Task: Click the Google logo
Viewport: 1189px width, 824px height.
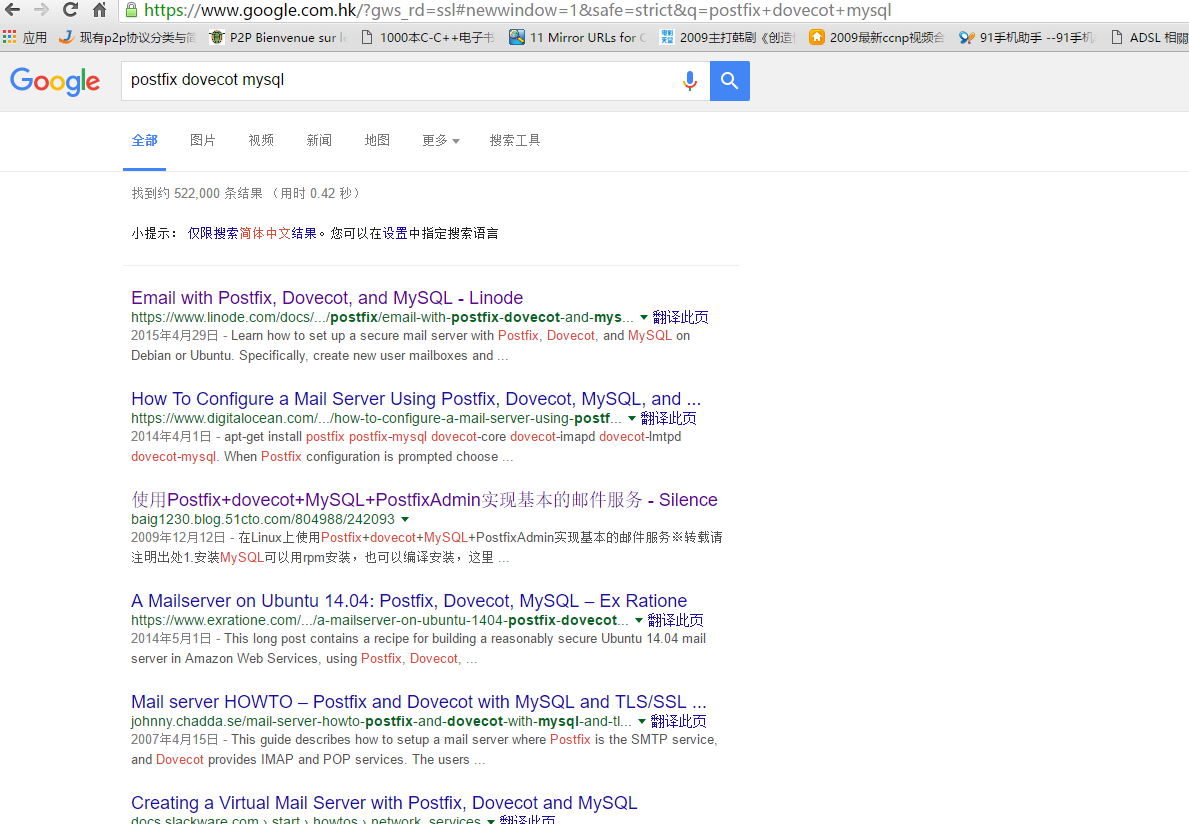Action: [x=55, y=81]
